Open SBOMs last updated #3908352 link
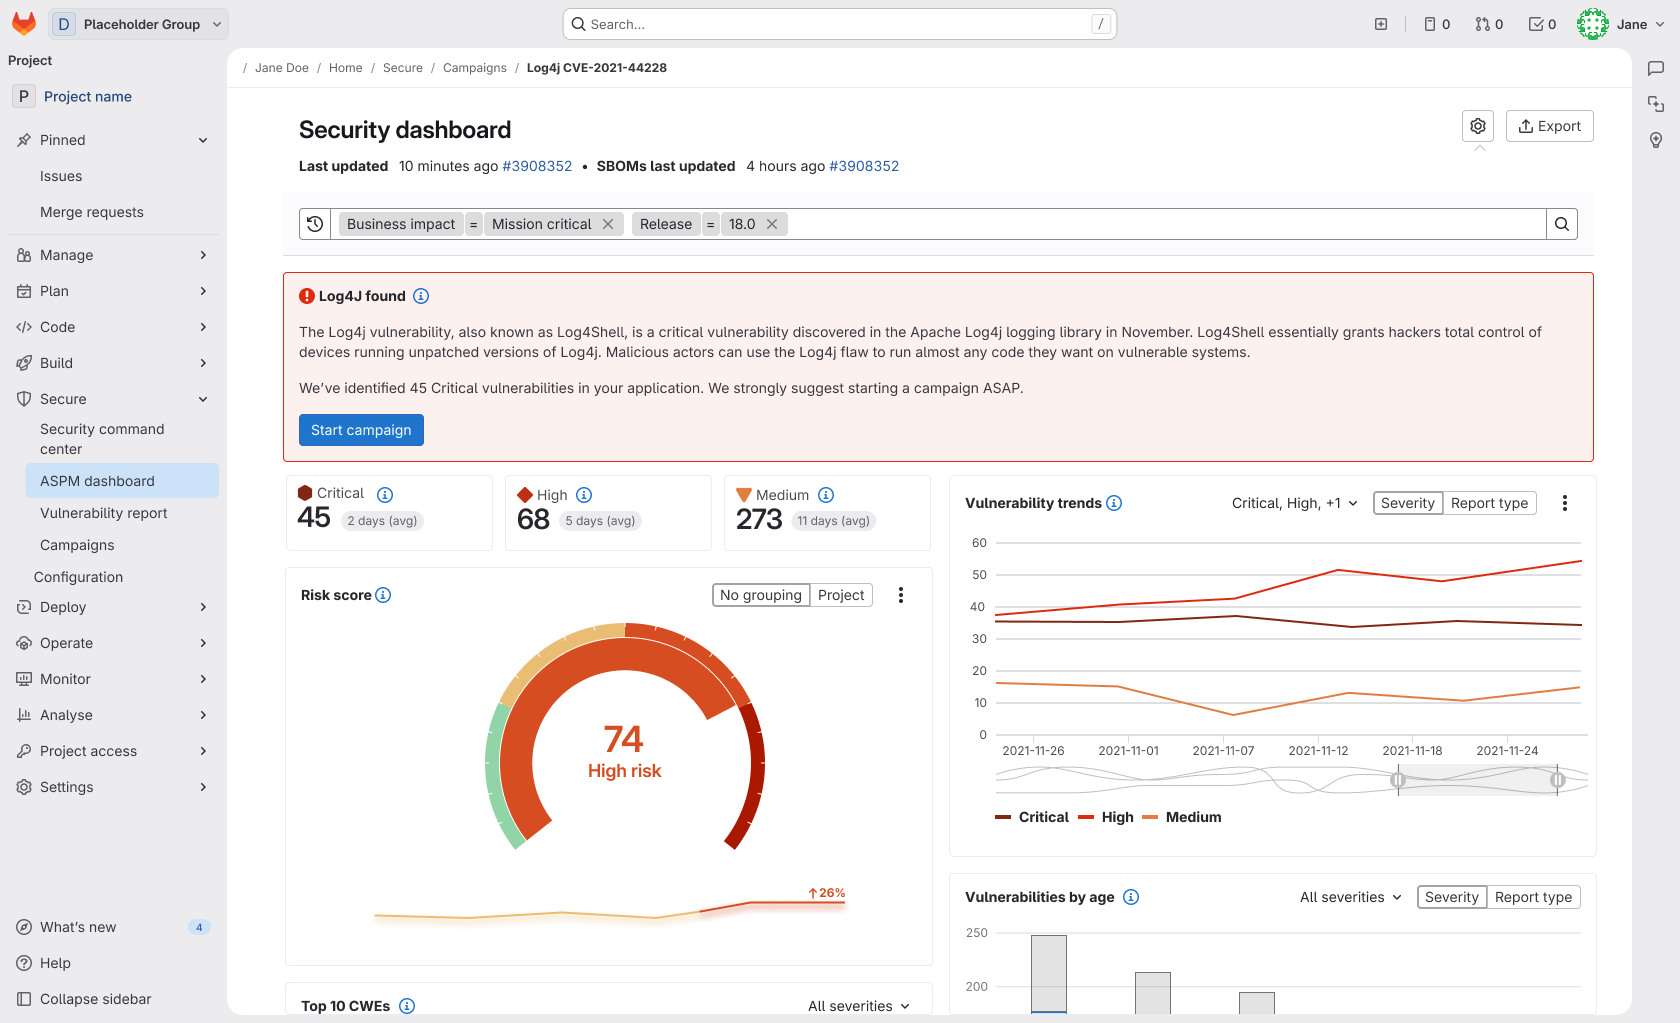Screen dimensions: 1680x1023 [x=864, y=166]
